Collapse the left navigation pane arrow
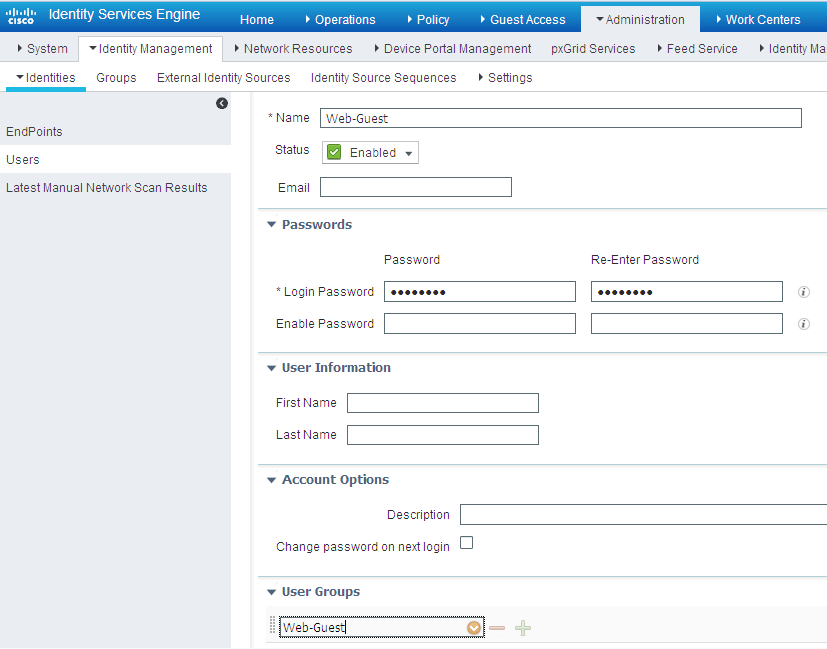Image resolution: width=827 pixels, height=649 pixels. (x=221, y=103)
